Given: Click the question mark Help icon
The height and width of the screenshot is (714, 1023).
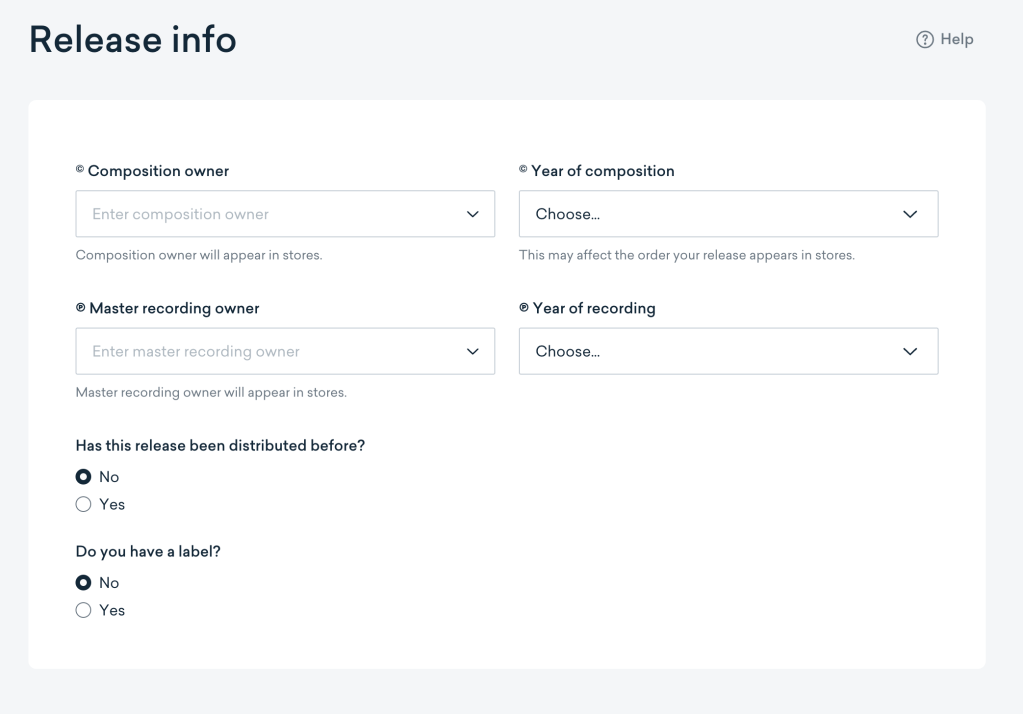Looking at the screenshot, I should 924,40.
